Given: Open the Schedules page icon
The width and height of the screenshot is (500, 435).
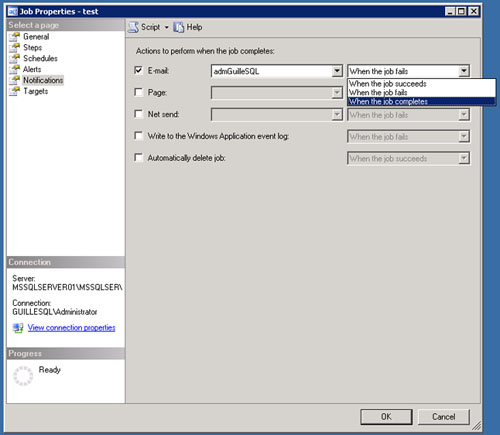Looking at the screenshot, I should (14, 58).
